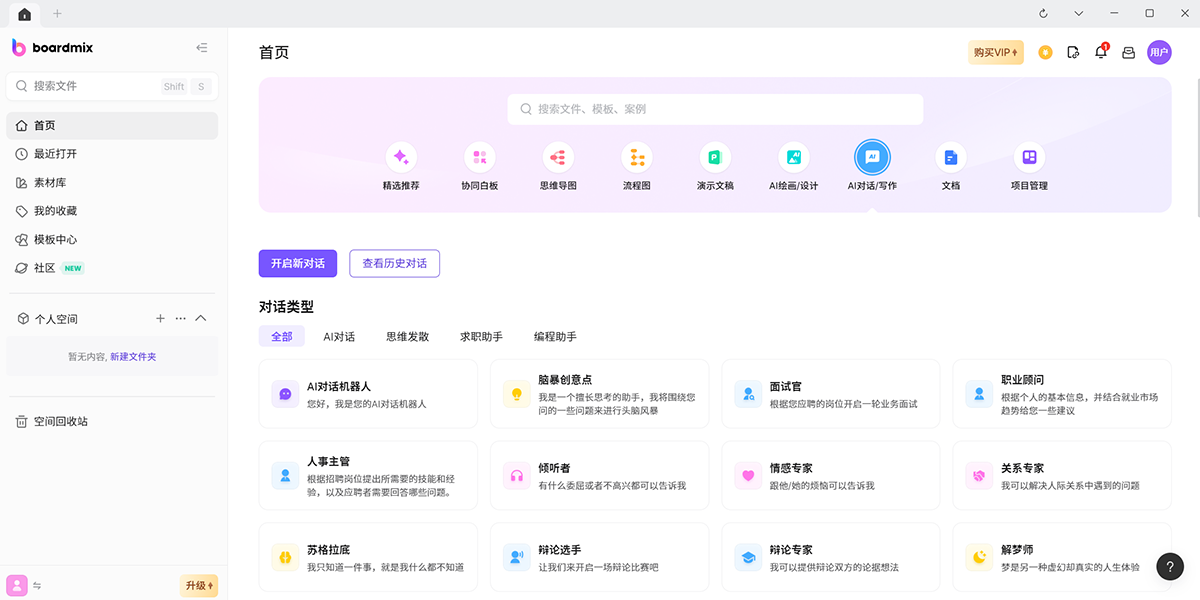
Task: Click the 开启新对话 button
Action: point(298,263)
